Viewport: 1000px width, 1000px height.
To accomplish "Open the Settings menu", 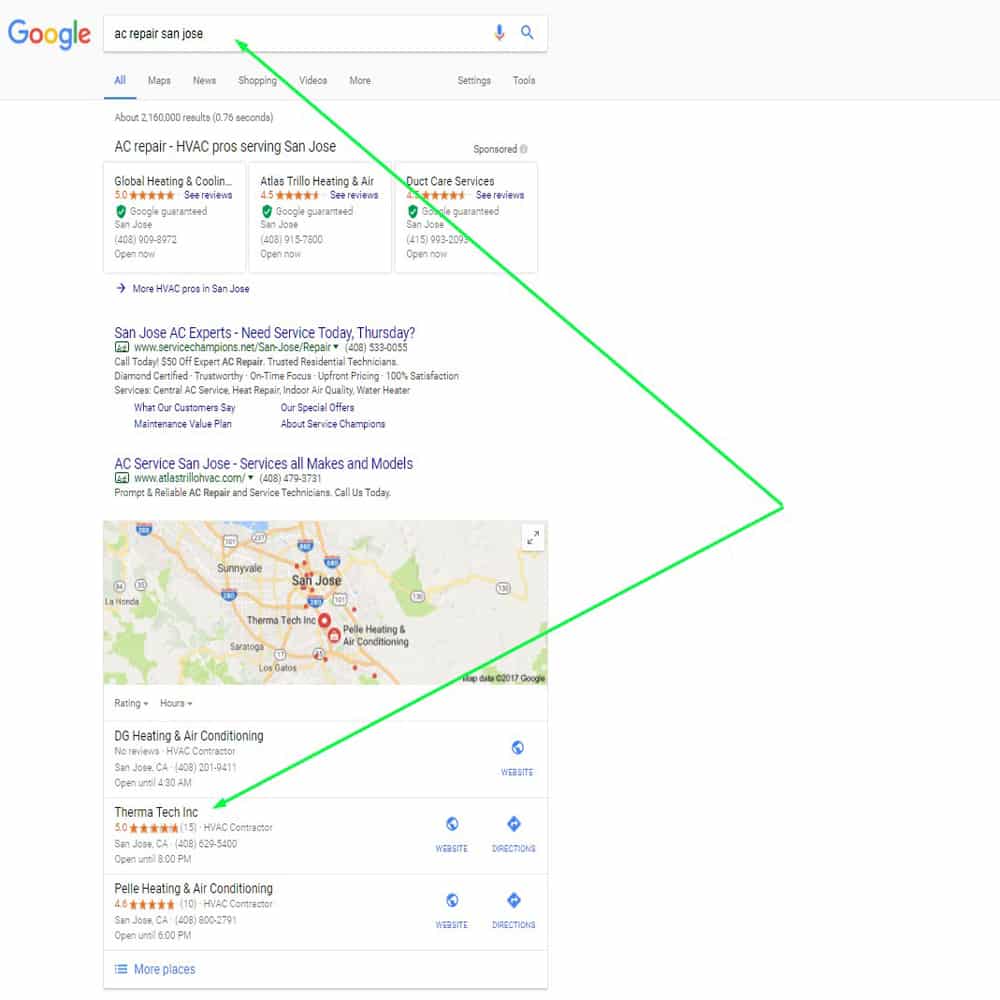I will (x=474, y=80).
